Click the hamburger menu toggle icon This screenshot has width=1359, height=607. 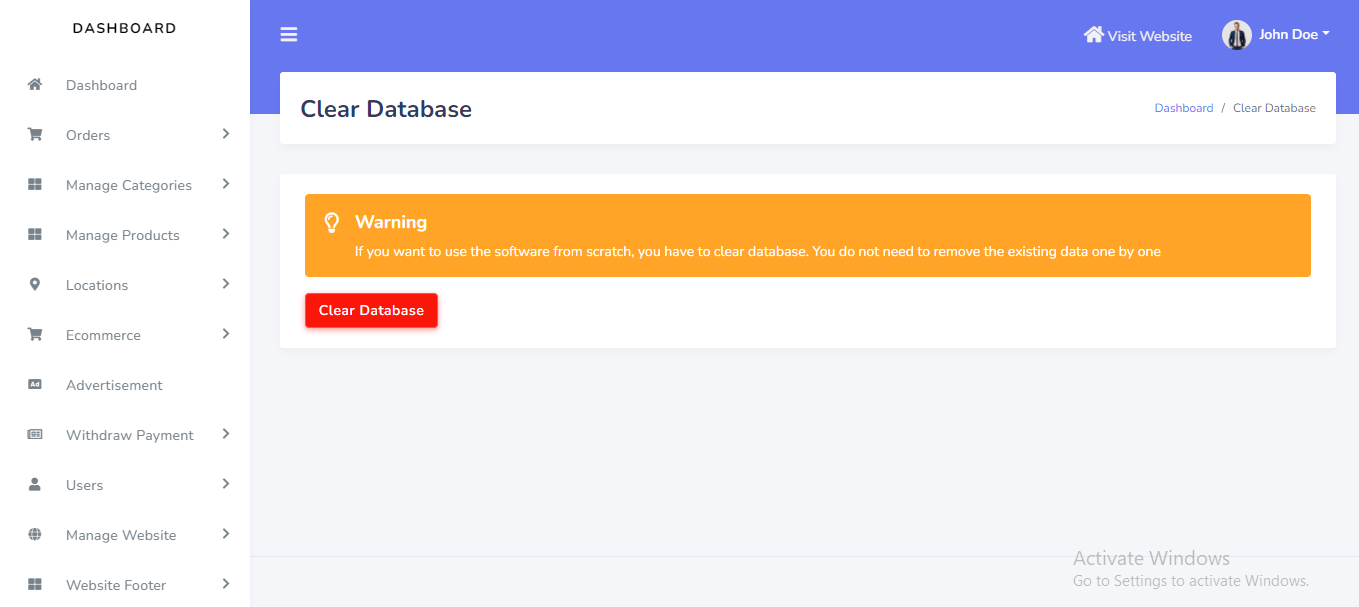point(289,35)
